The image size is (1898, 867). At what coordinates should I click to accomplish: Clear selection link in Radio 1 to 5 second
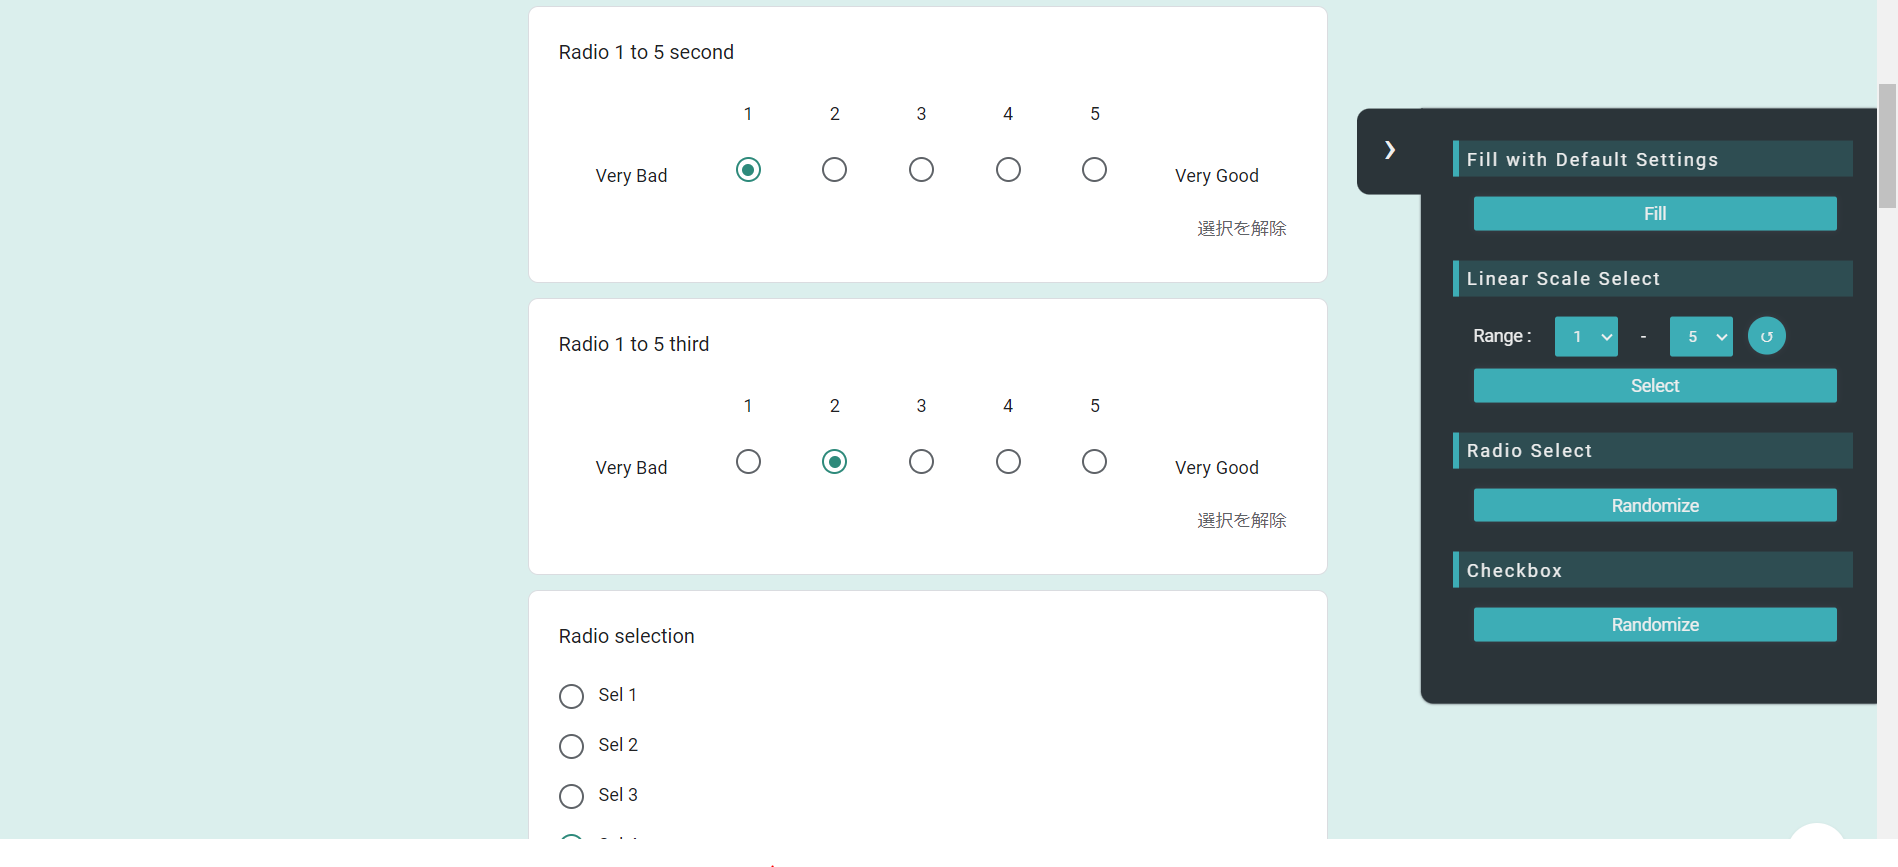click(1241, 229)
